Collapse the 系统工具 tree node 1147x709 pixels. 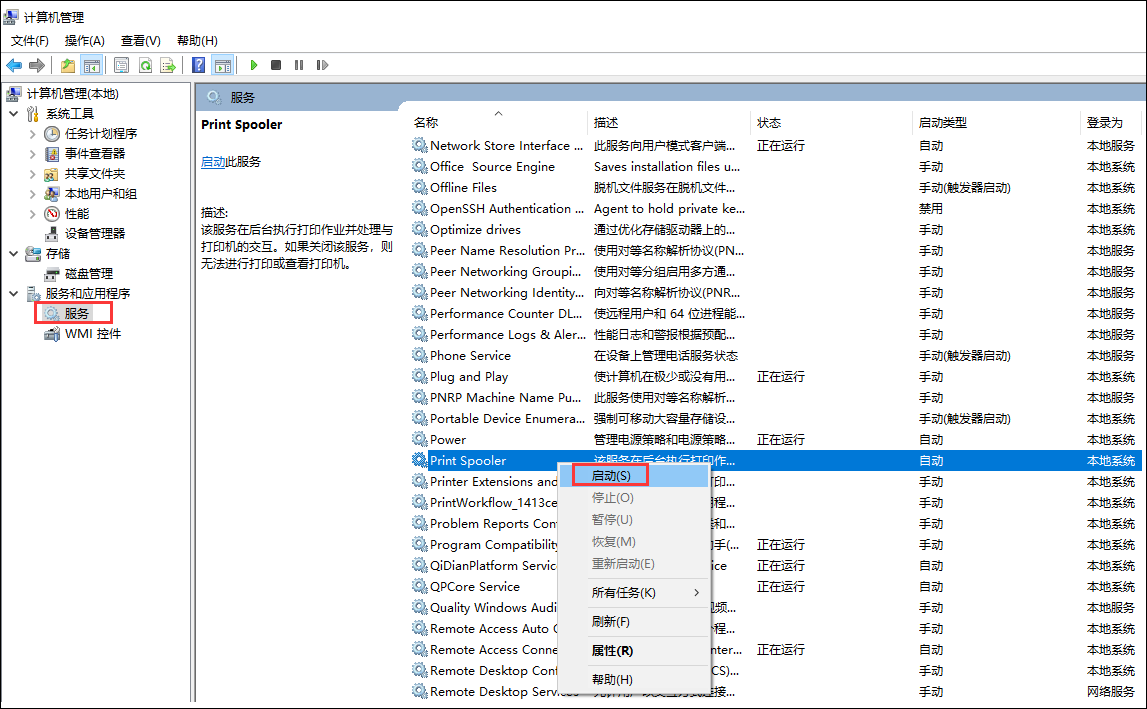click(13, 114)
